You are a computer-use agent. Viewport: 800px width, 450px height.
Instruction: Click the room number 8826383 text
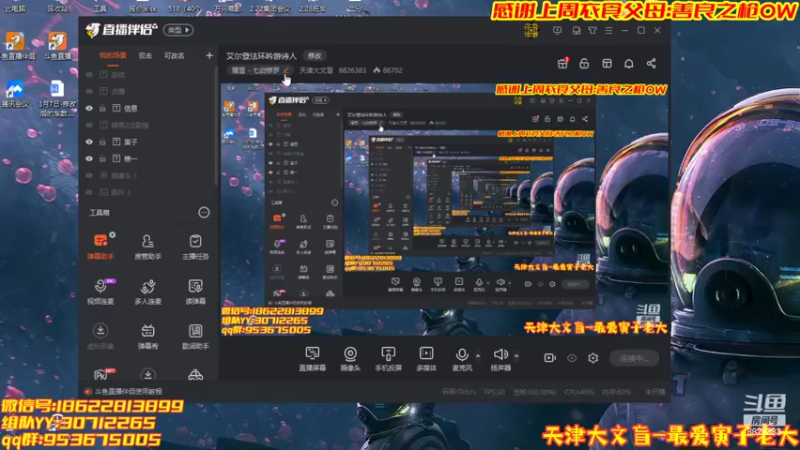[353, 70]
